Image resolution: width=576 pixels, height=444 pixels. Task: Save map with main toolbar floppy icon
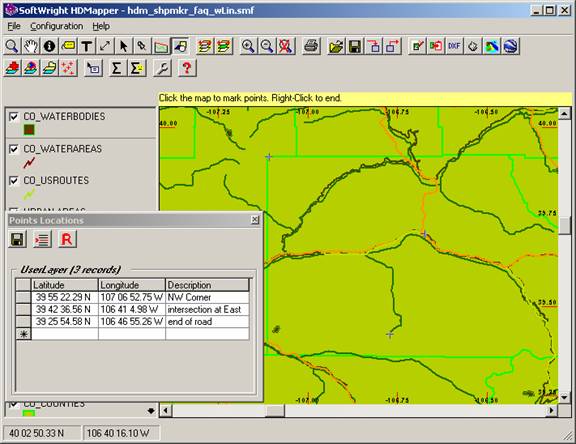(x=355, y=46)
